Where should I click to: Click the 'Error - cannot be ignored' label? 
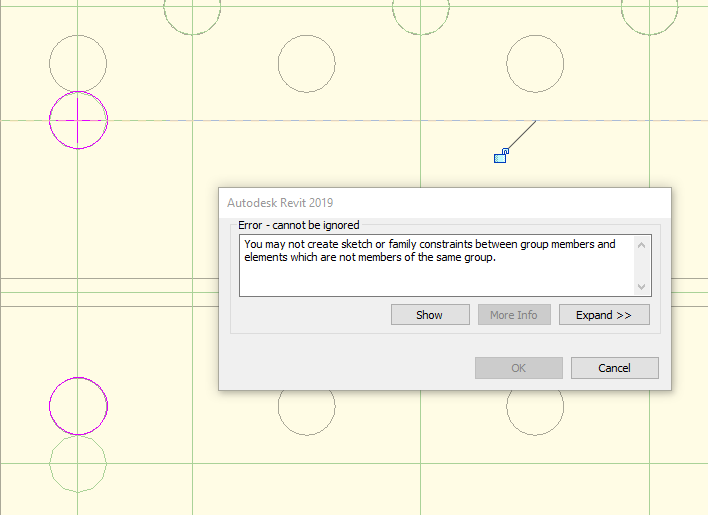[299, 225]
